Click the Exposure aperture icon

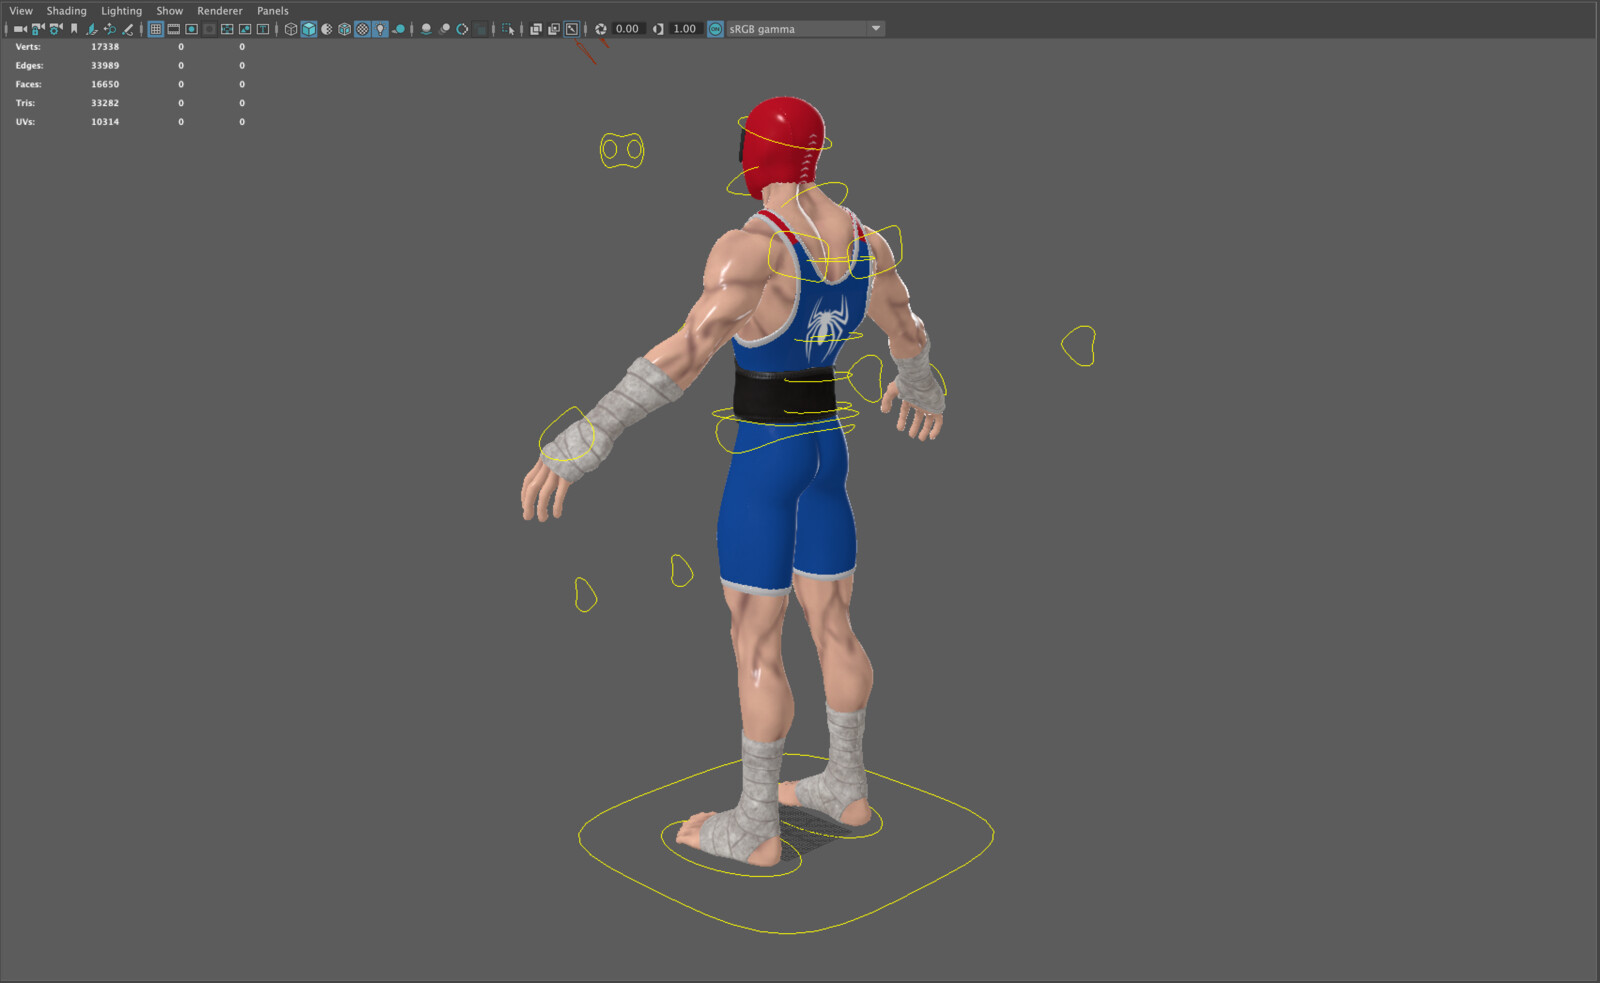point(601,29)
